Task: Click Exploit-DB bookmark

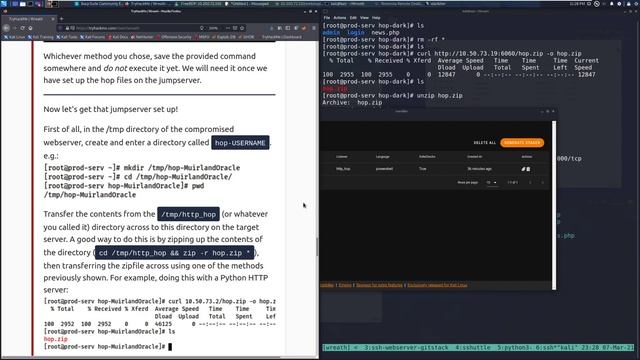Action: 224,37
